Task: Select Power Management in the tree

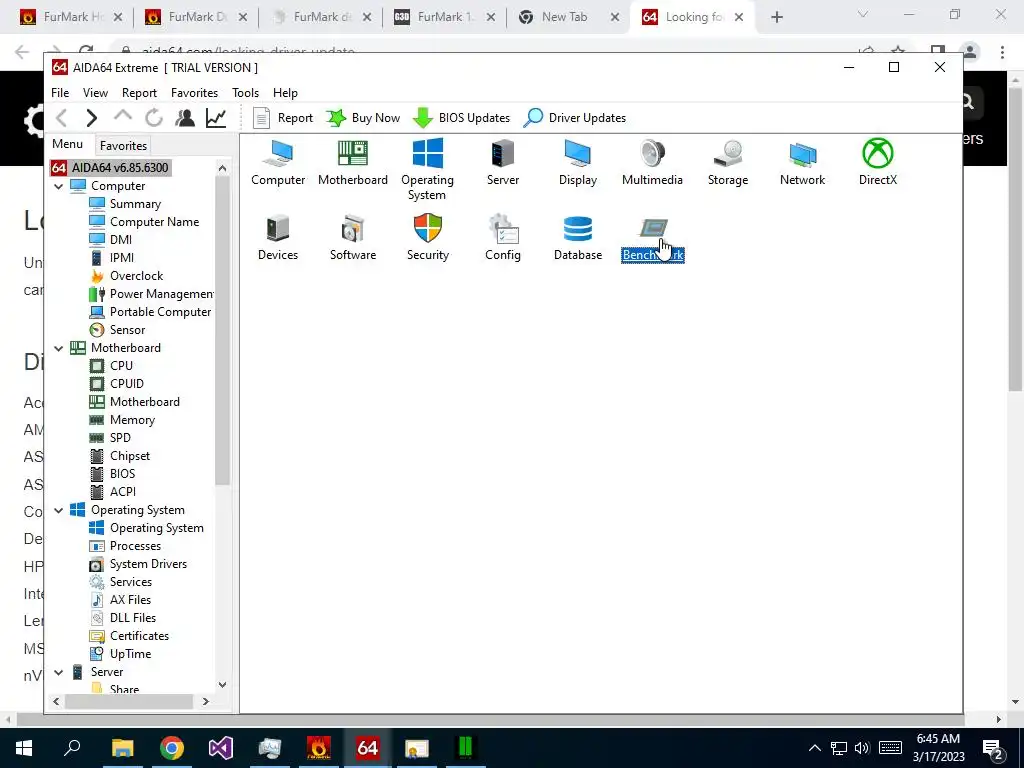Action: (151, 294)
